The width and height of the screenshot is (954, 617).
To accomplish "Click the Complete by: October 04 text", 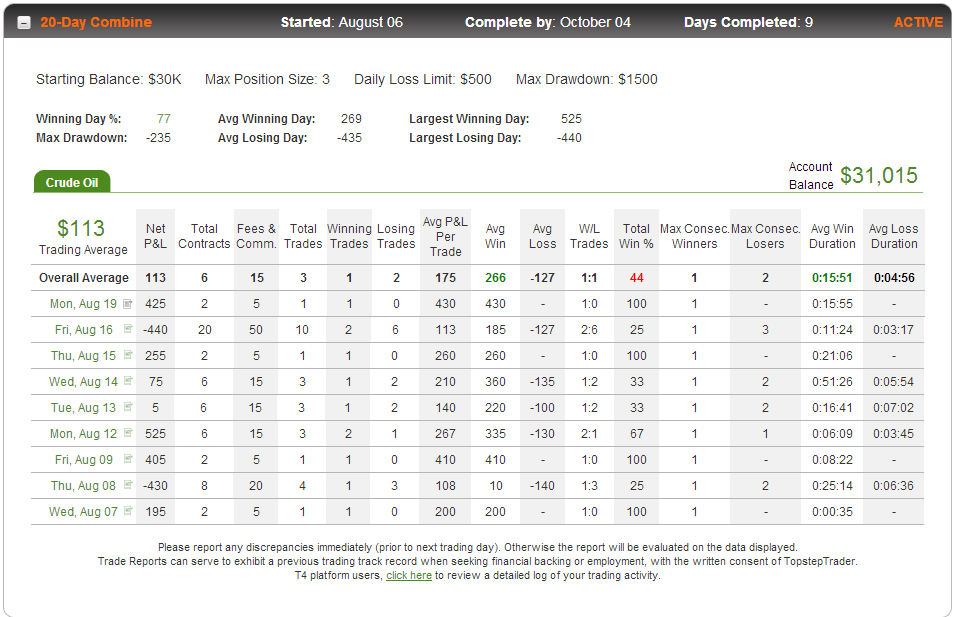I will click(x=548, y=23).
